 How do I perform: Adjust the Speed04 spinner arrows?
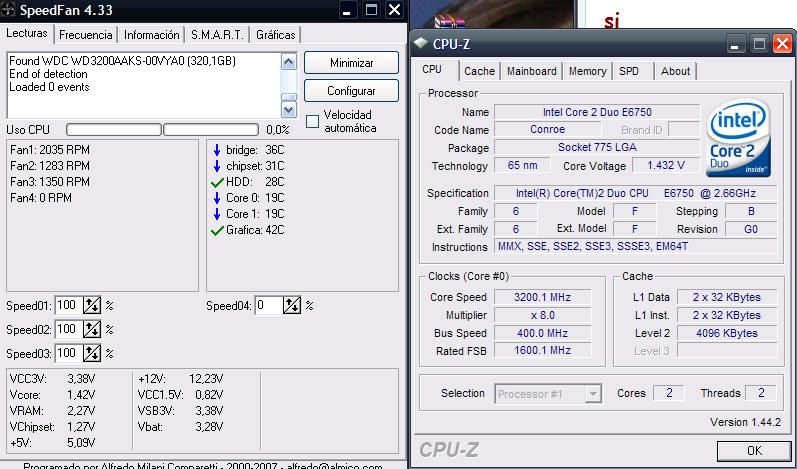[292, 306]
